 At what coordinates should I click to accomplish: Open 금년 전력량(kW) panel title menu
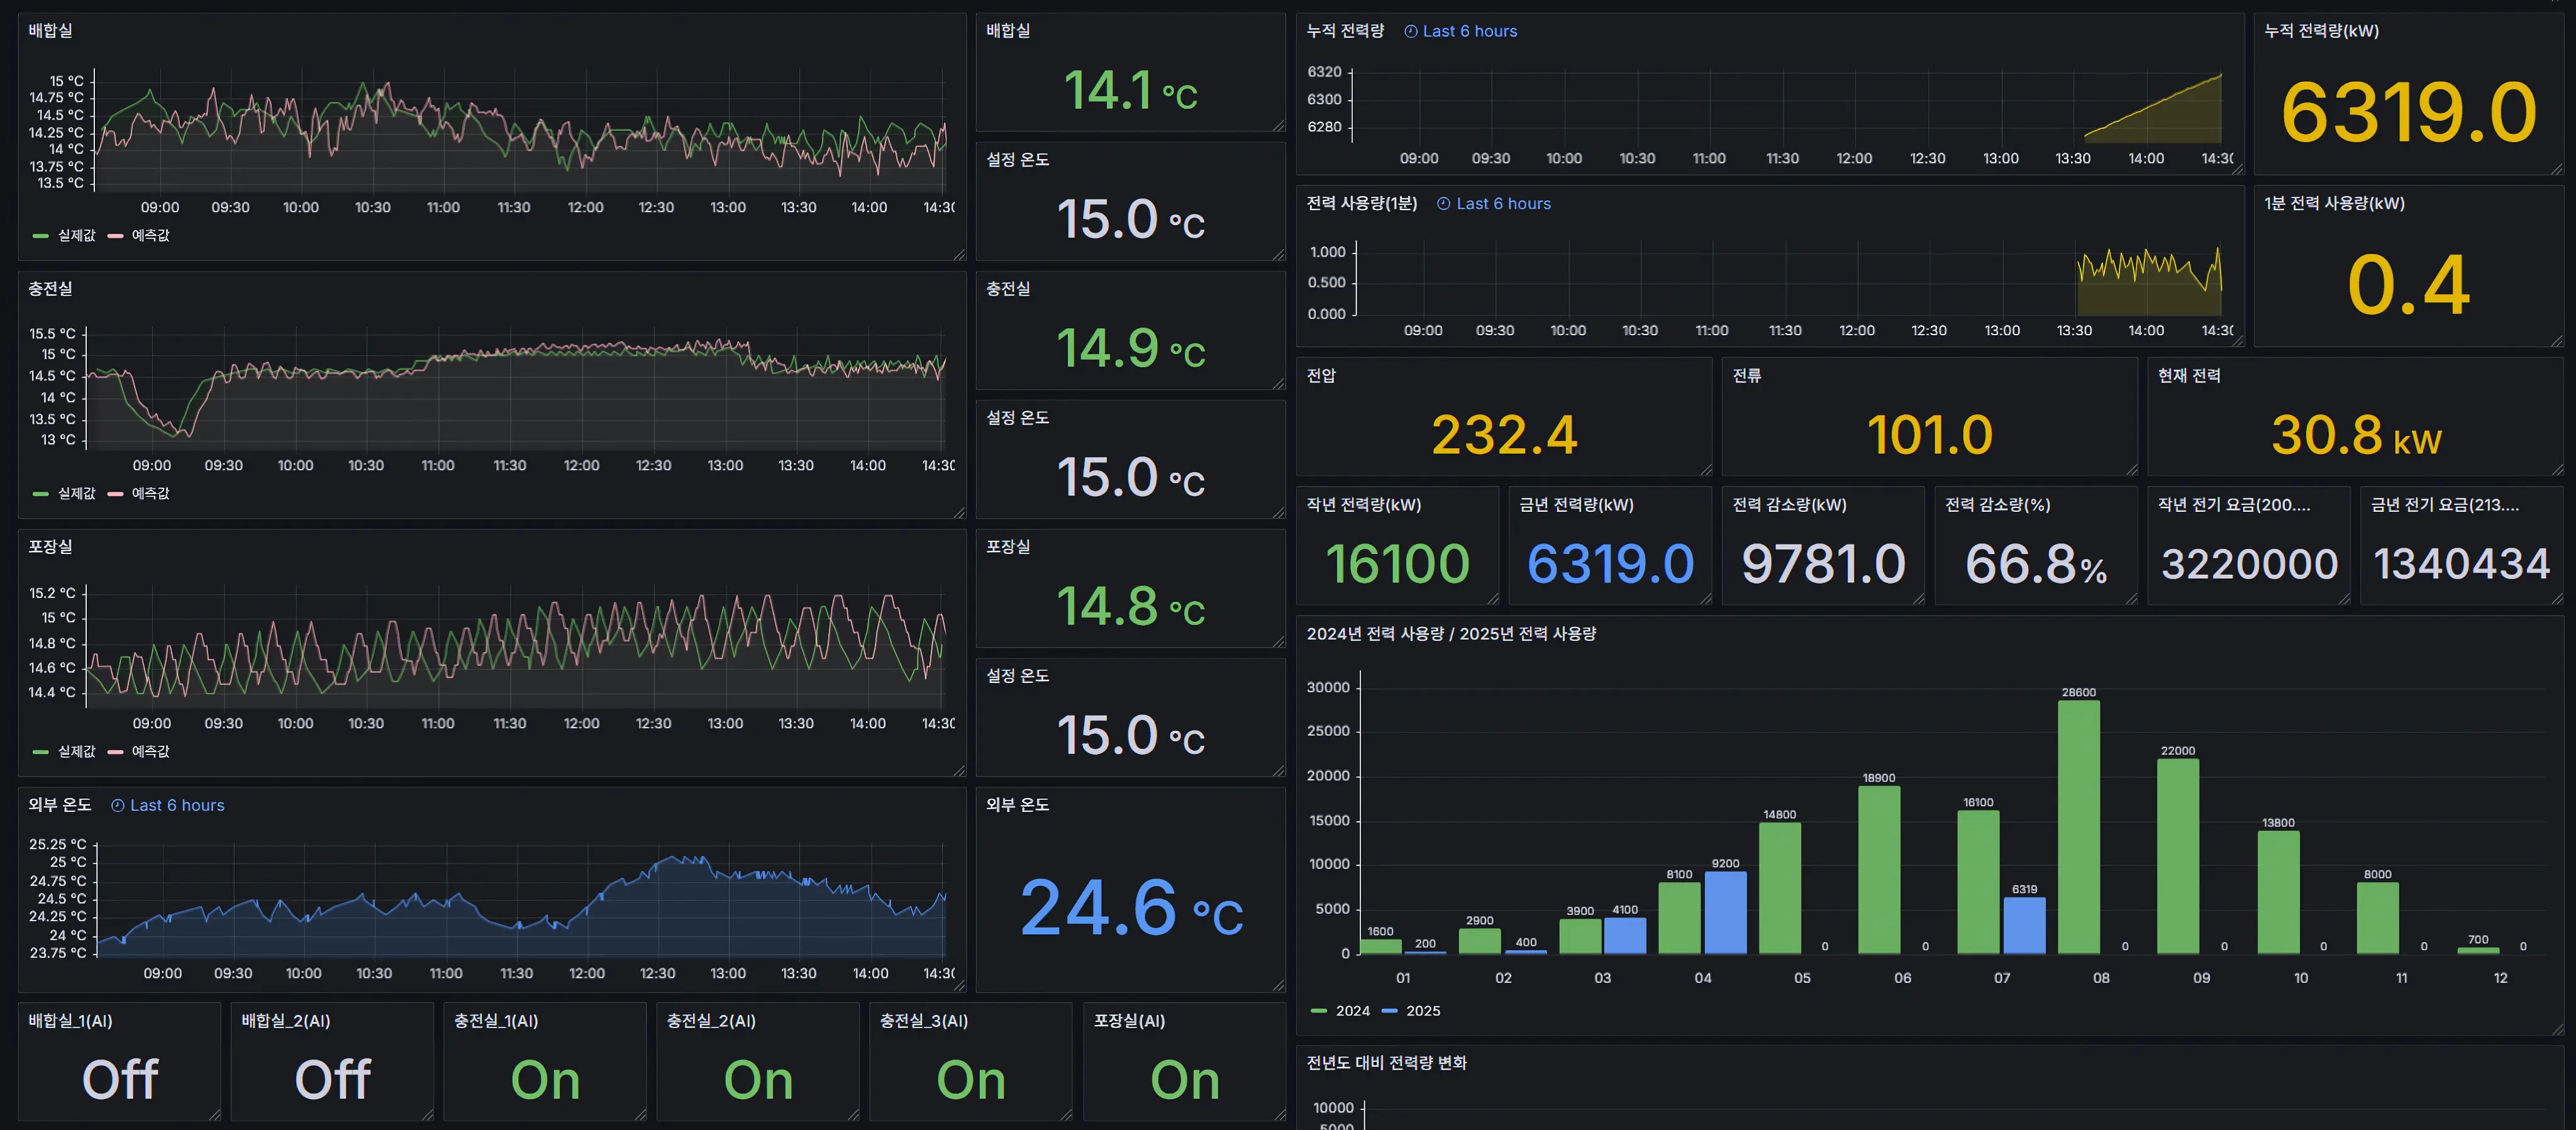(x=1576, y=505)
